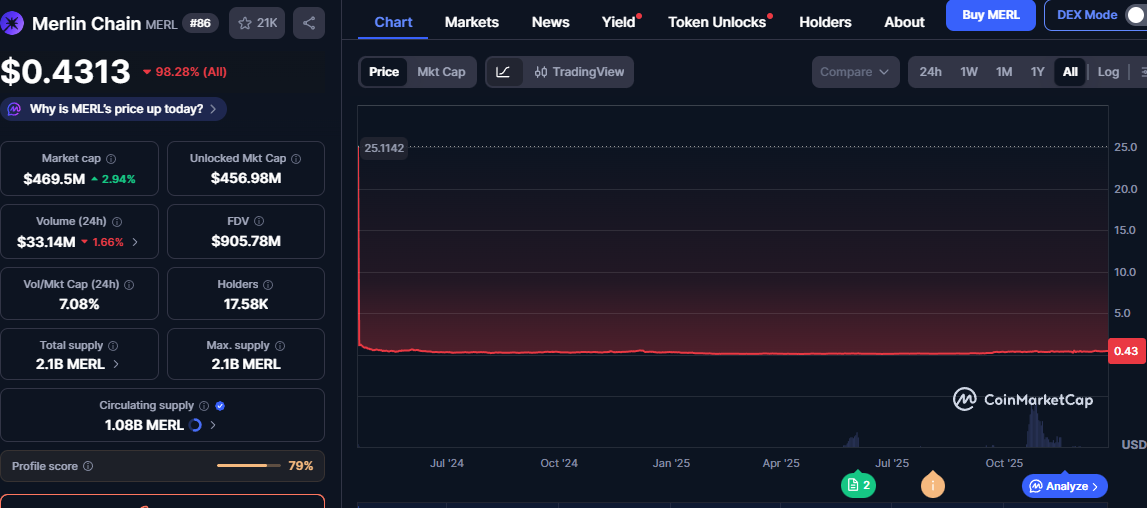Open the Token Unlocks tab
This screenshot has width=1147, height=508.
[716, 22]
